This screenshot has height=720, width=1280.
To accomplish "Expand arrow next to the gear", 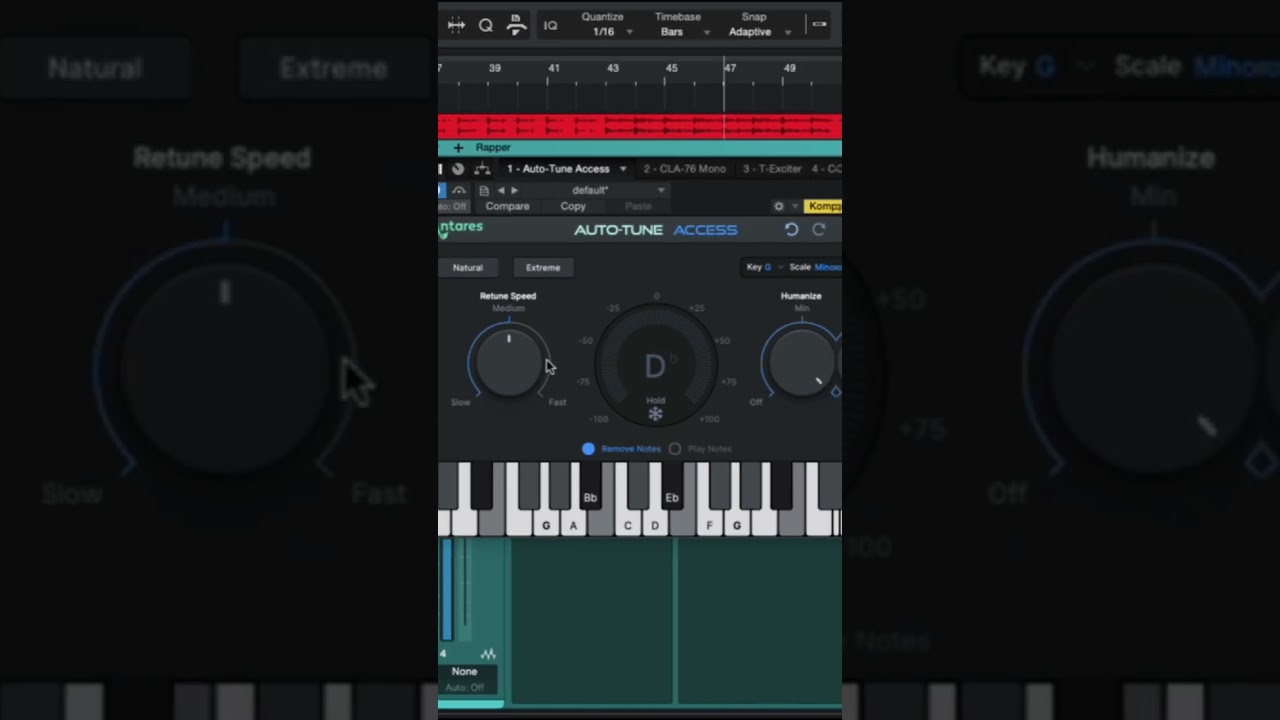I will (x=795, y=206).
